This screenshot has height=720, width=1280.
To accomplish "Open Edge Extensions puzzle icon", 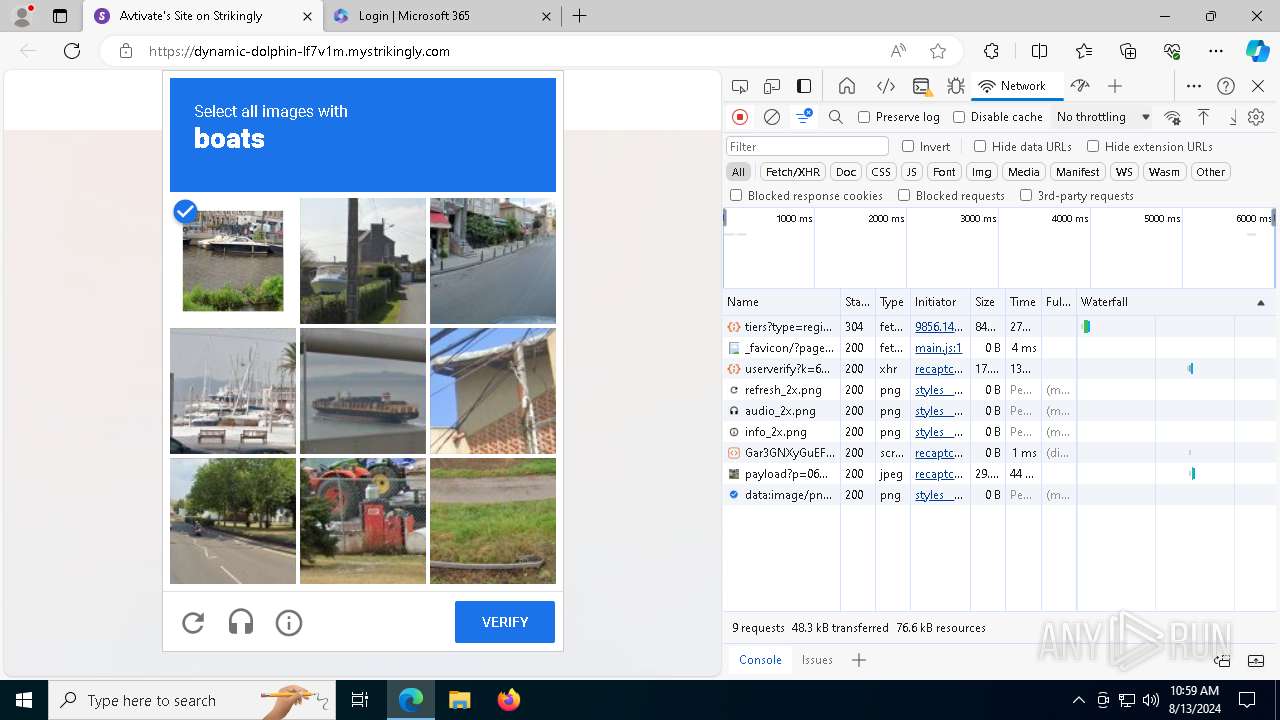I will pos(991,51).
